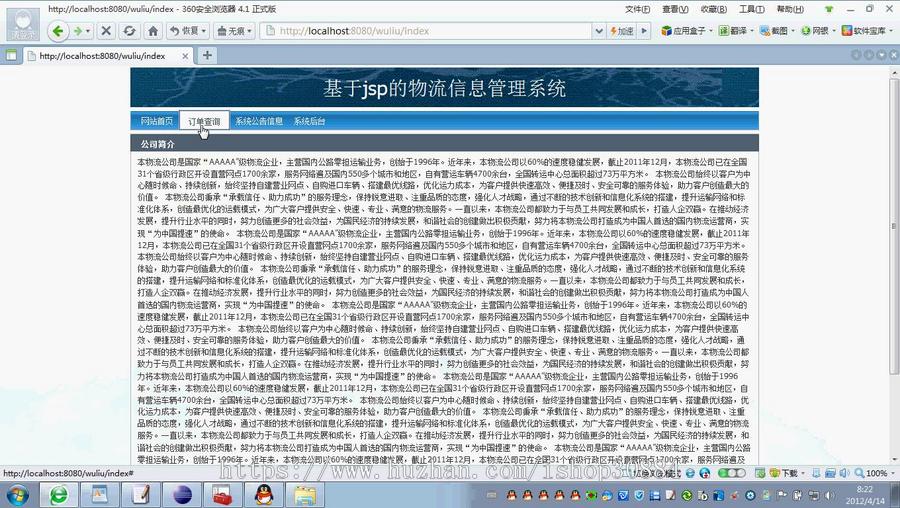The width and height of the screenshot is (900, 508).
Task: Click the page scroll down arrow
Action: [894, 460]
